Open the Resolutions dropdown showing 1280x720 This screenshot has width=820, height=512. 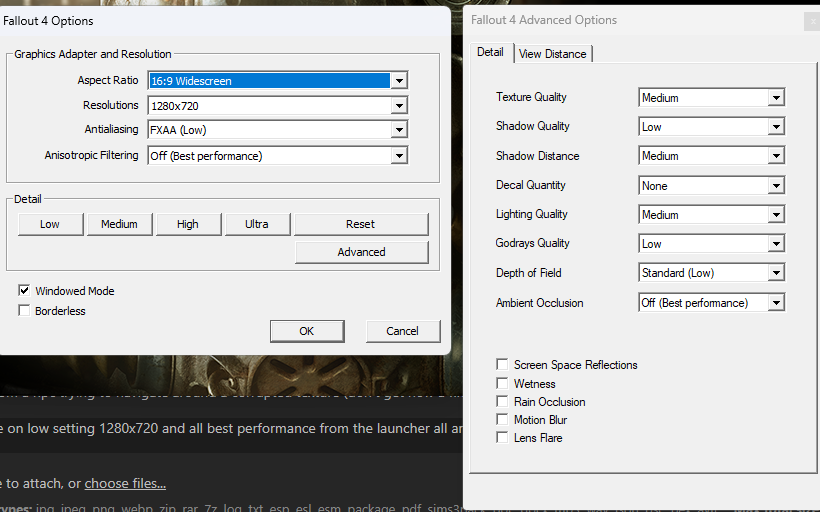(x=278, y=106)
